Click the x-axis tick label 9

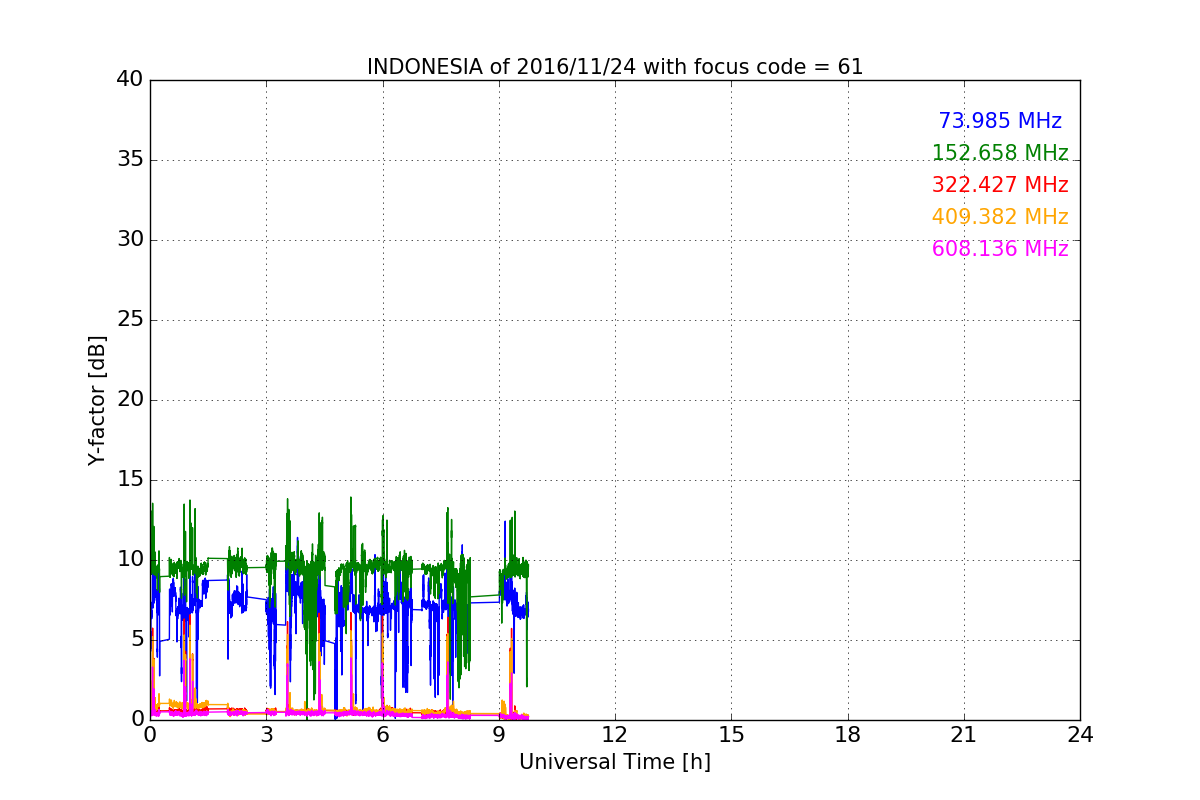(499, 734)
